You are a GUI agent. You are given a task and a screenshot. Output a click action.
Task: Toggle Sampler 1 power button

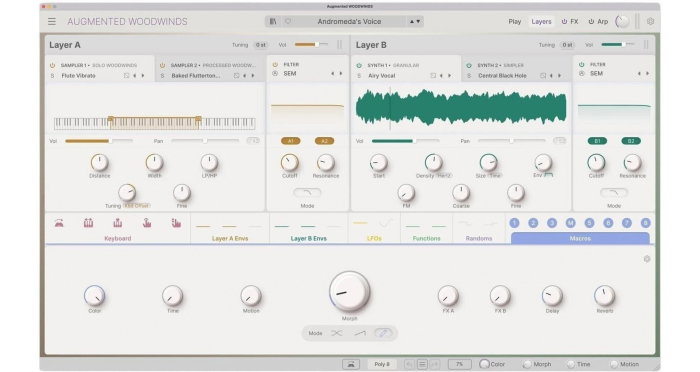(x=52, y=65)
